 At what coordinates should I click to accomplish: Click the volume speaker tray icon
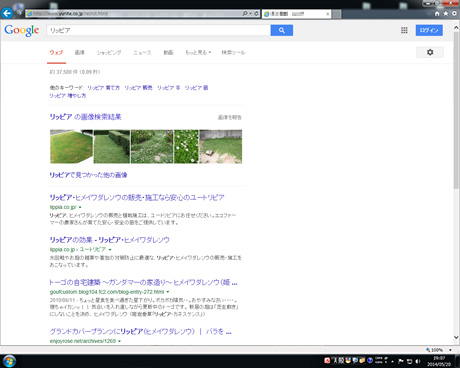418,361
